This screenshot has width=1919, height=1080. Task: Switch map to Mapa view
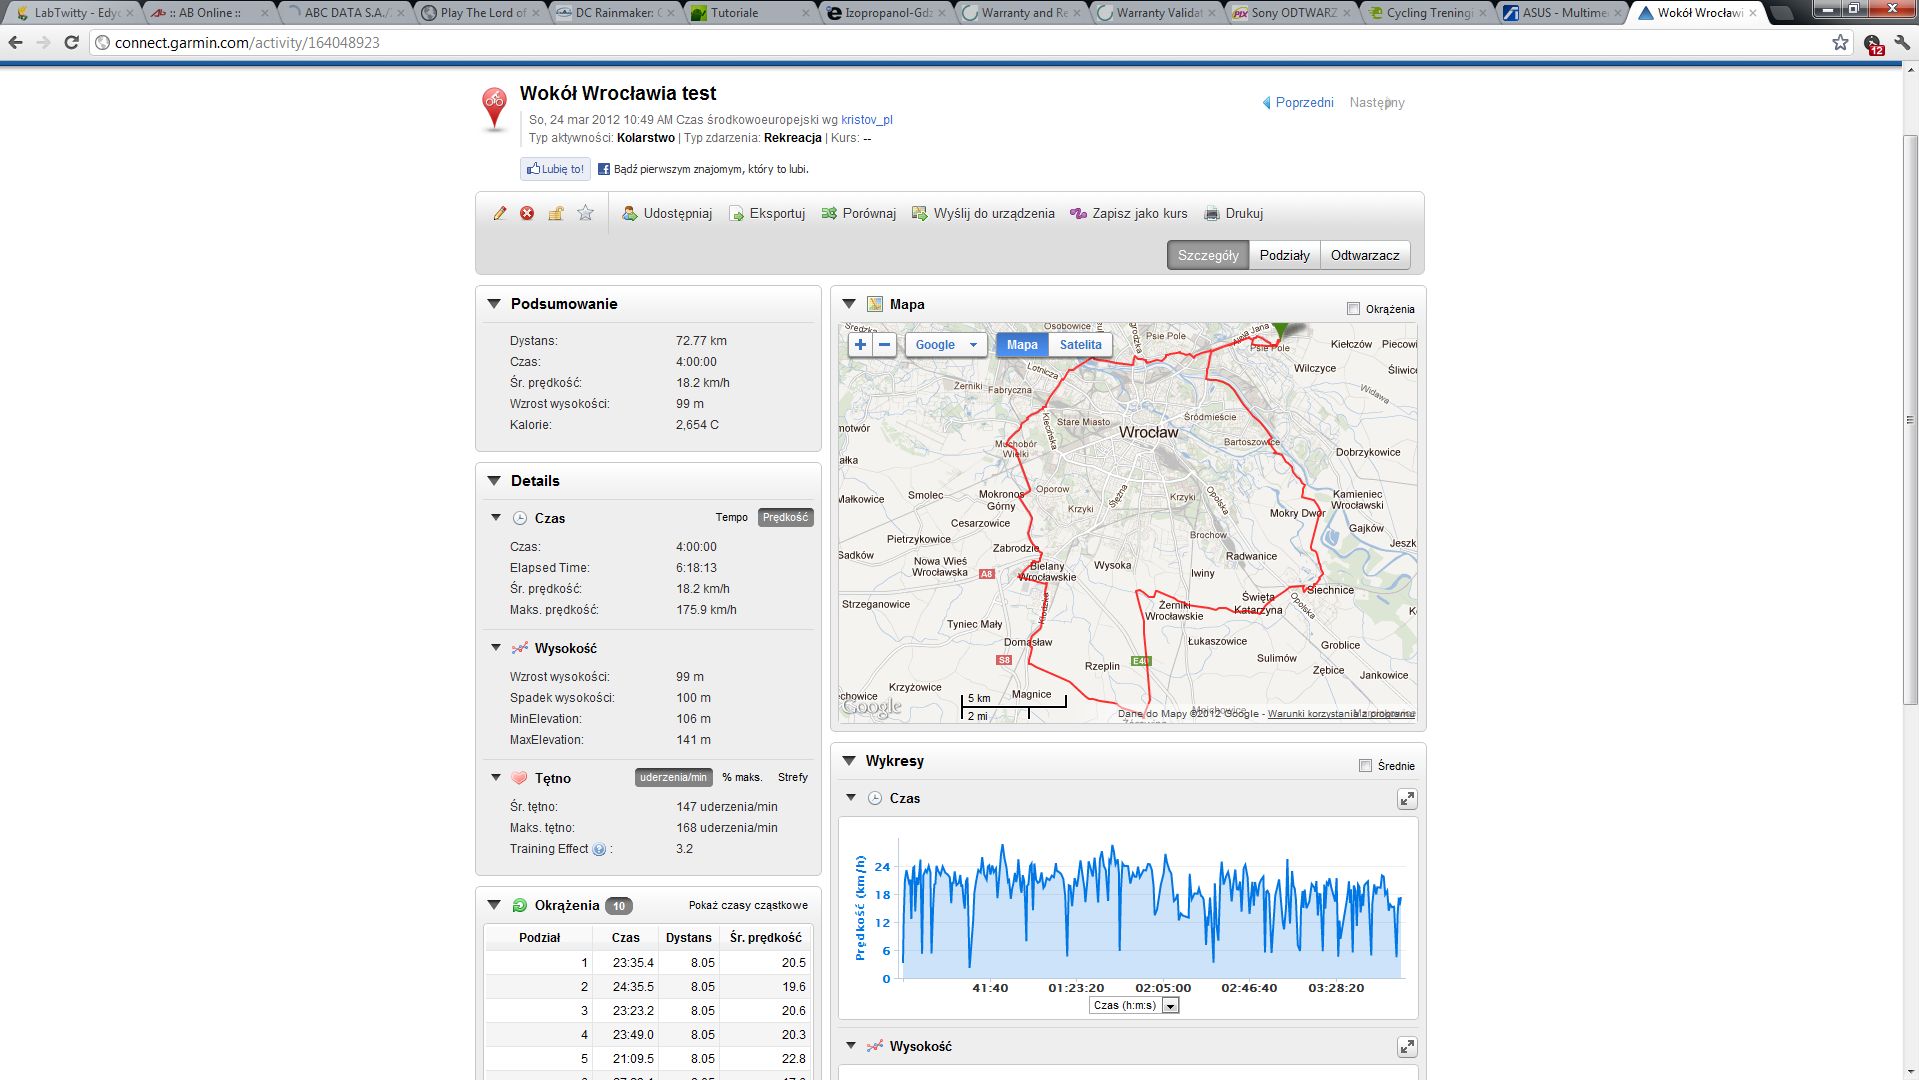1022,345
